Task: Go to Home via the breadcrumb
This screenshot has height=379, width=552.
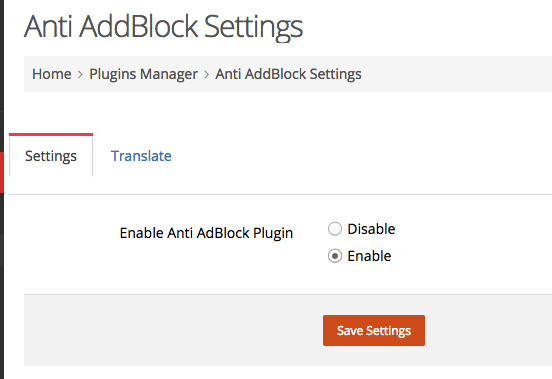Action: [x=52, y=74]
